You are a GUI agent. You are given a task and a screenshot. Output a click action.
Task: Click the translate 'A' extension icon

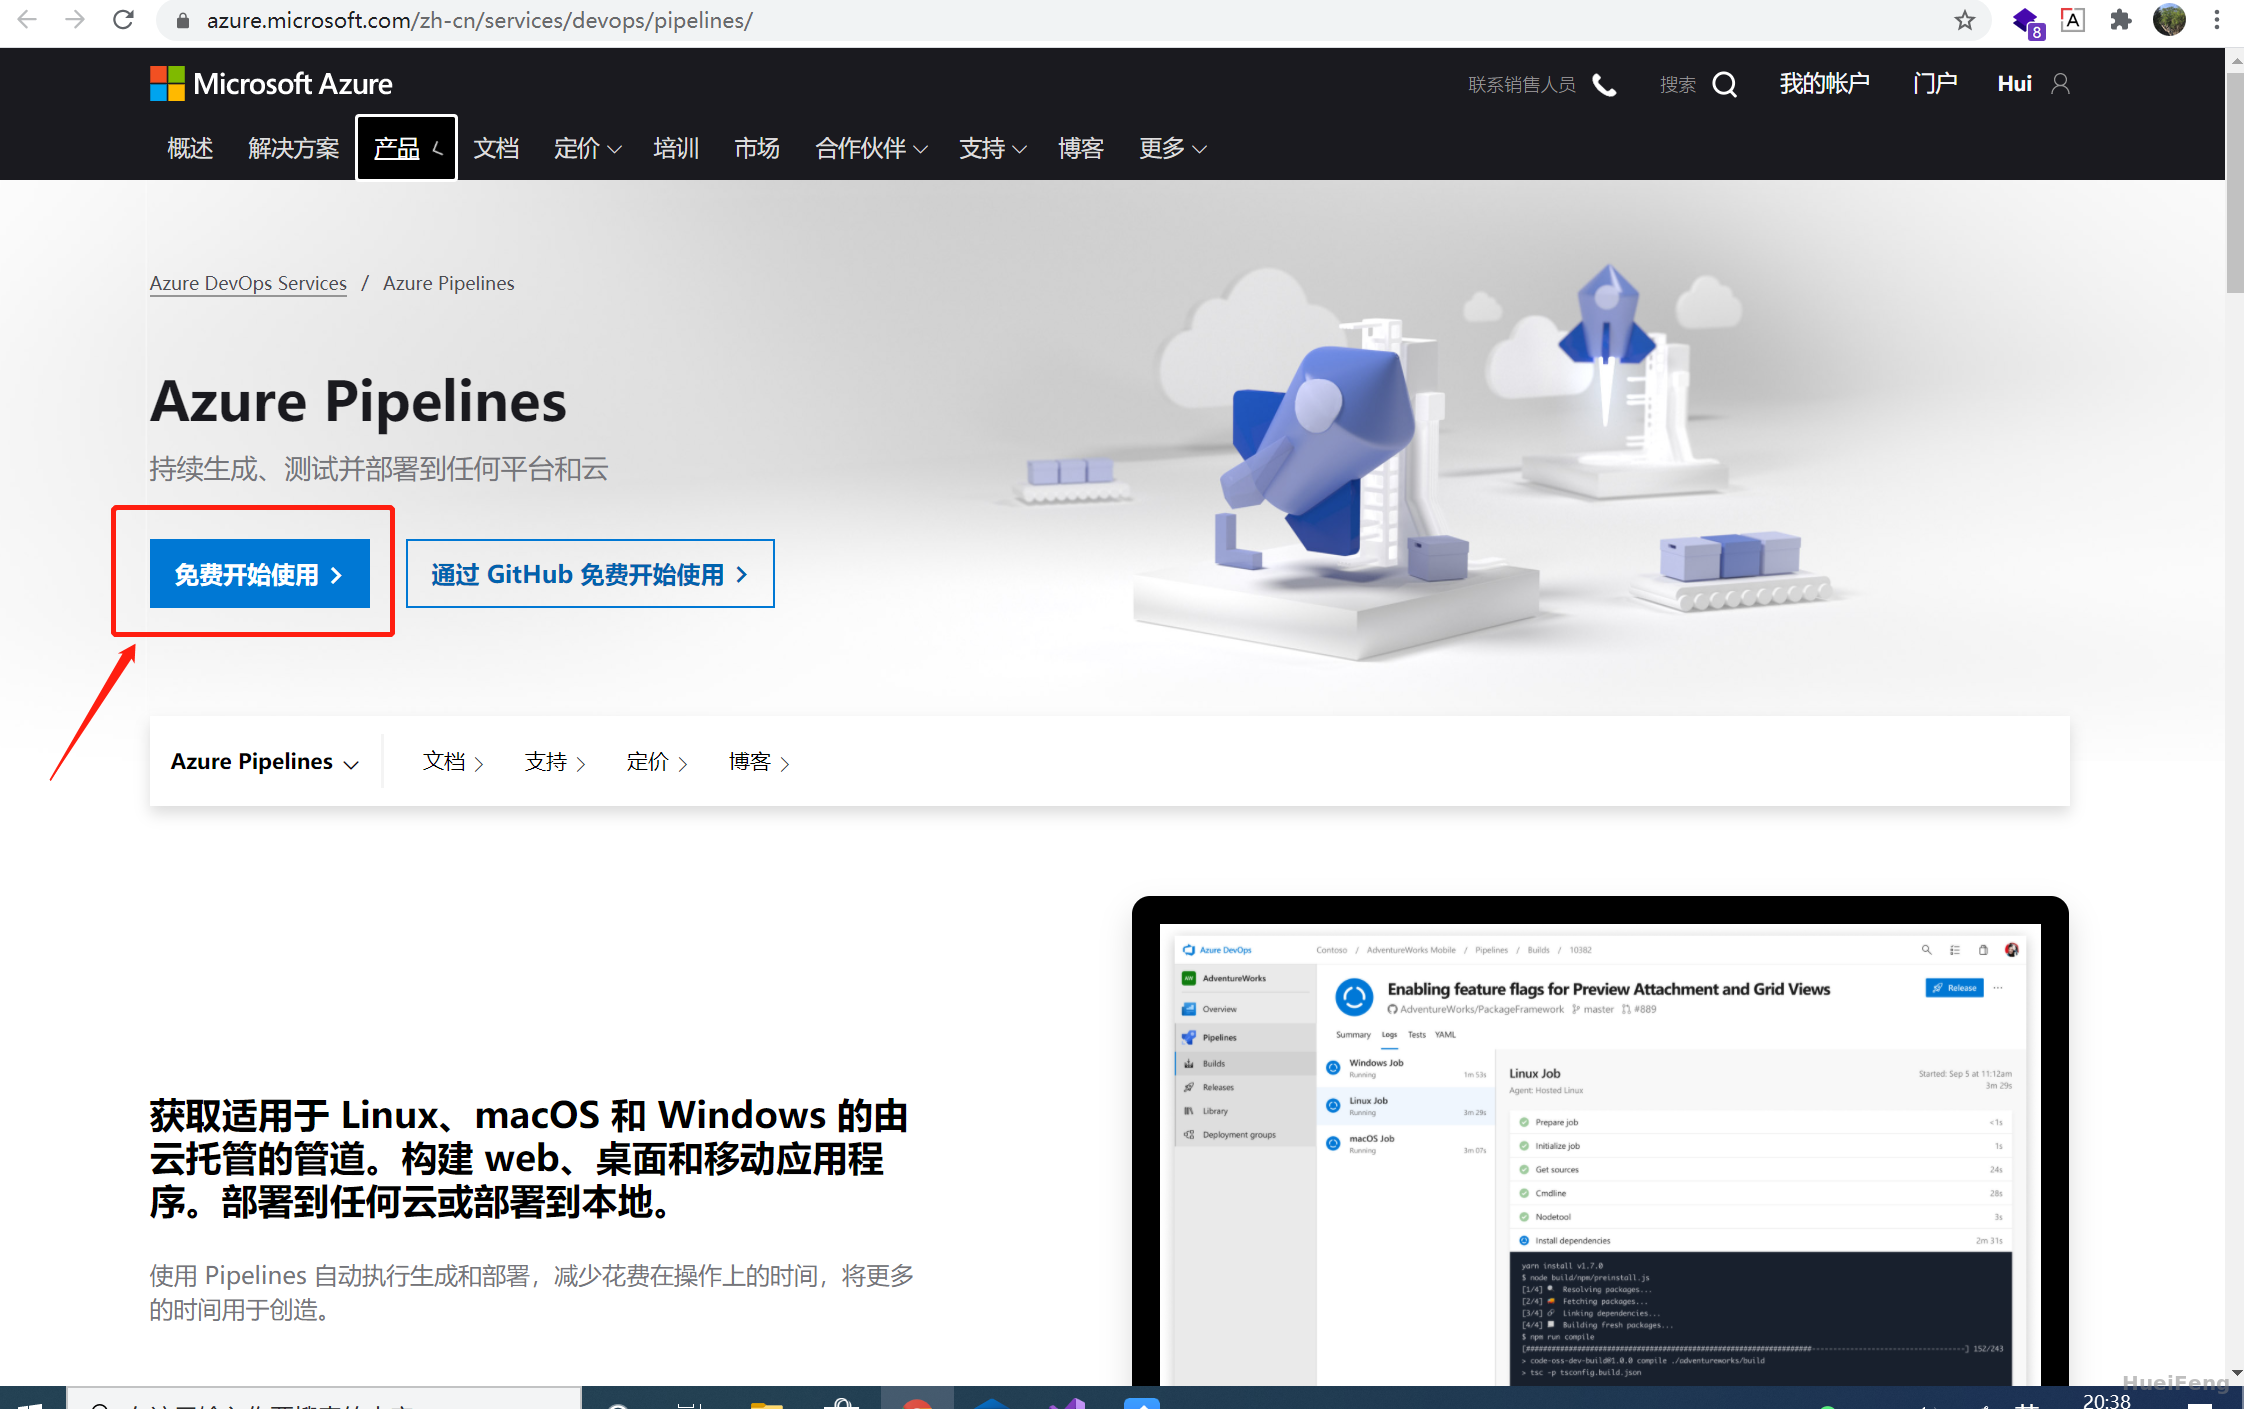(x=2073, y=20)
